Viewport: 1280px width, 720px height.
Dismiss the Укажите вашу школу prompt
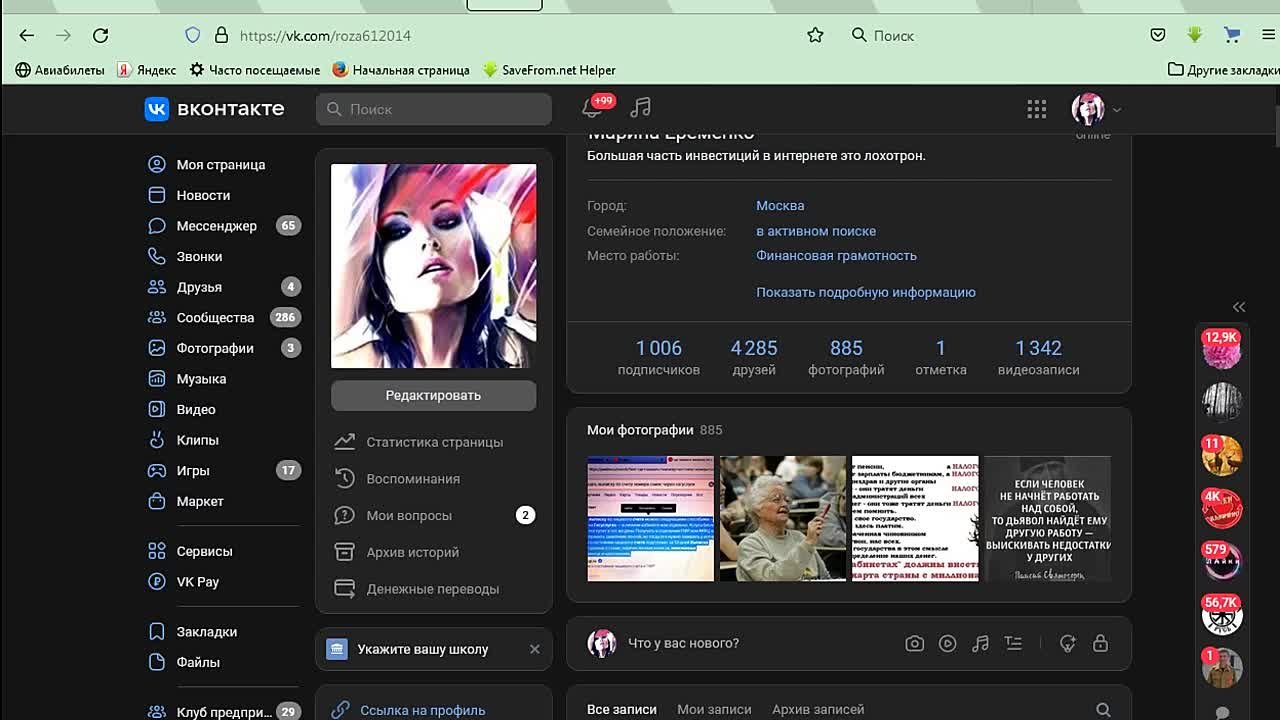[x=535, y=649]
